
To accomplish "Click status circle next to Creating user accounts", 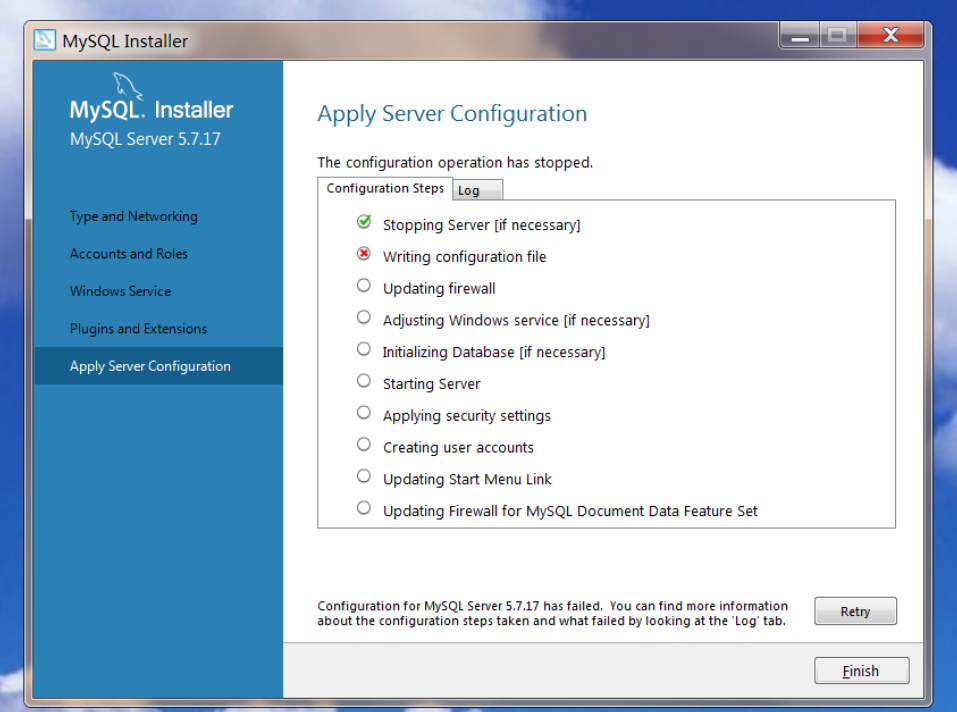I will [364, 444].
